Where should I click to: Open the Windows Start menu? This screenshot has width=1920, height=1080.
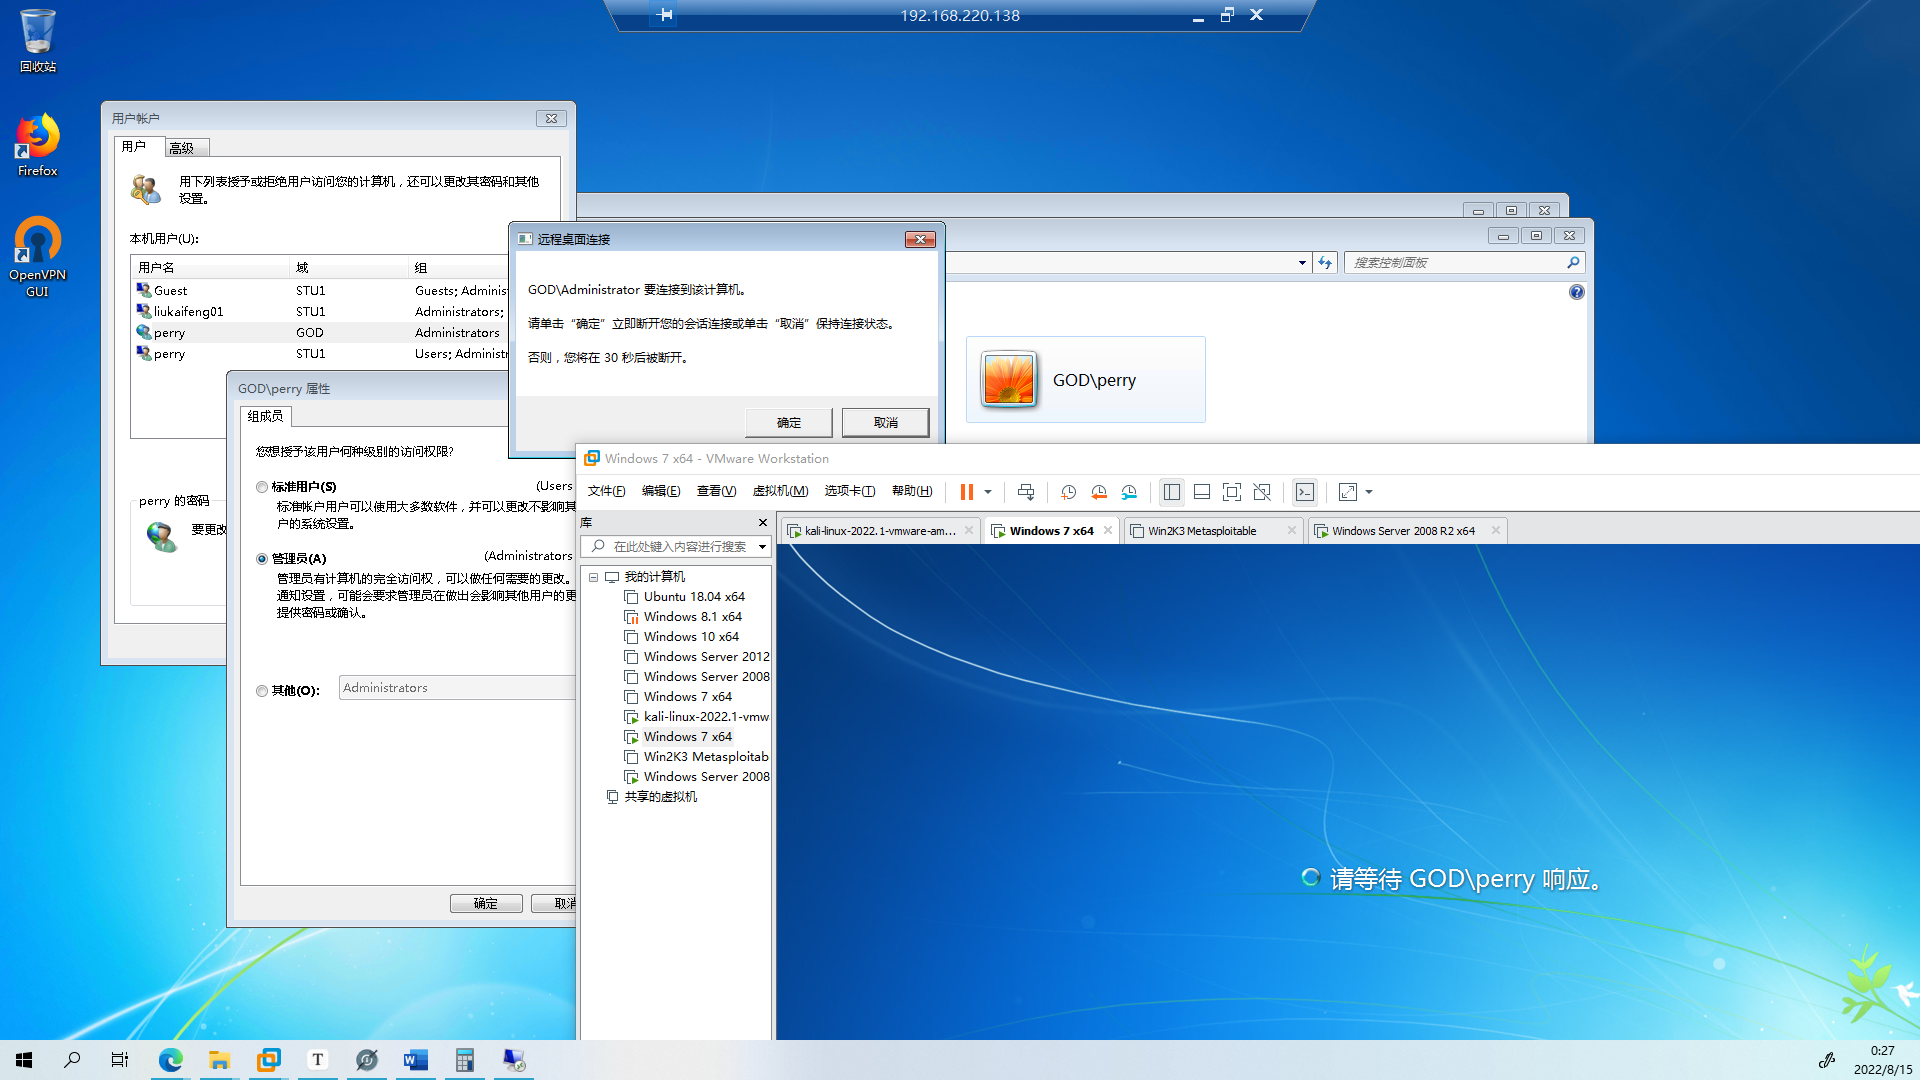24,1060
